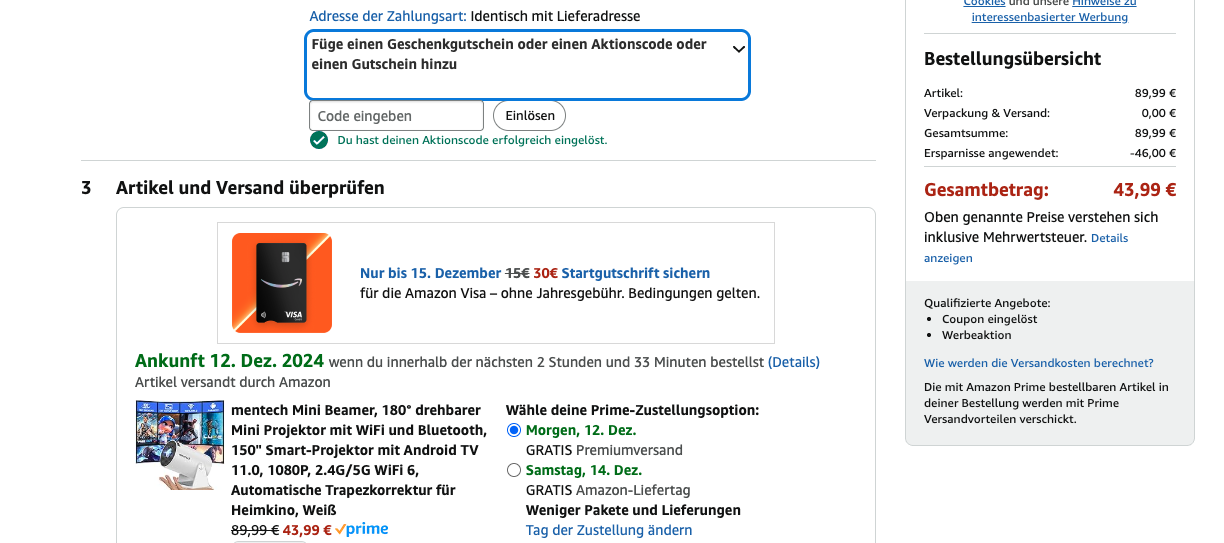This screenshot has width=1224, height=543.
Task: Click the Amazon Visa card image
Action: (x=282, y=283)
